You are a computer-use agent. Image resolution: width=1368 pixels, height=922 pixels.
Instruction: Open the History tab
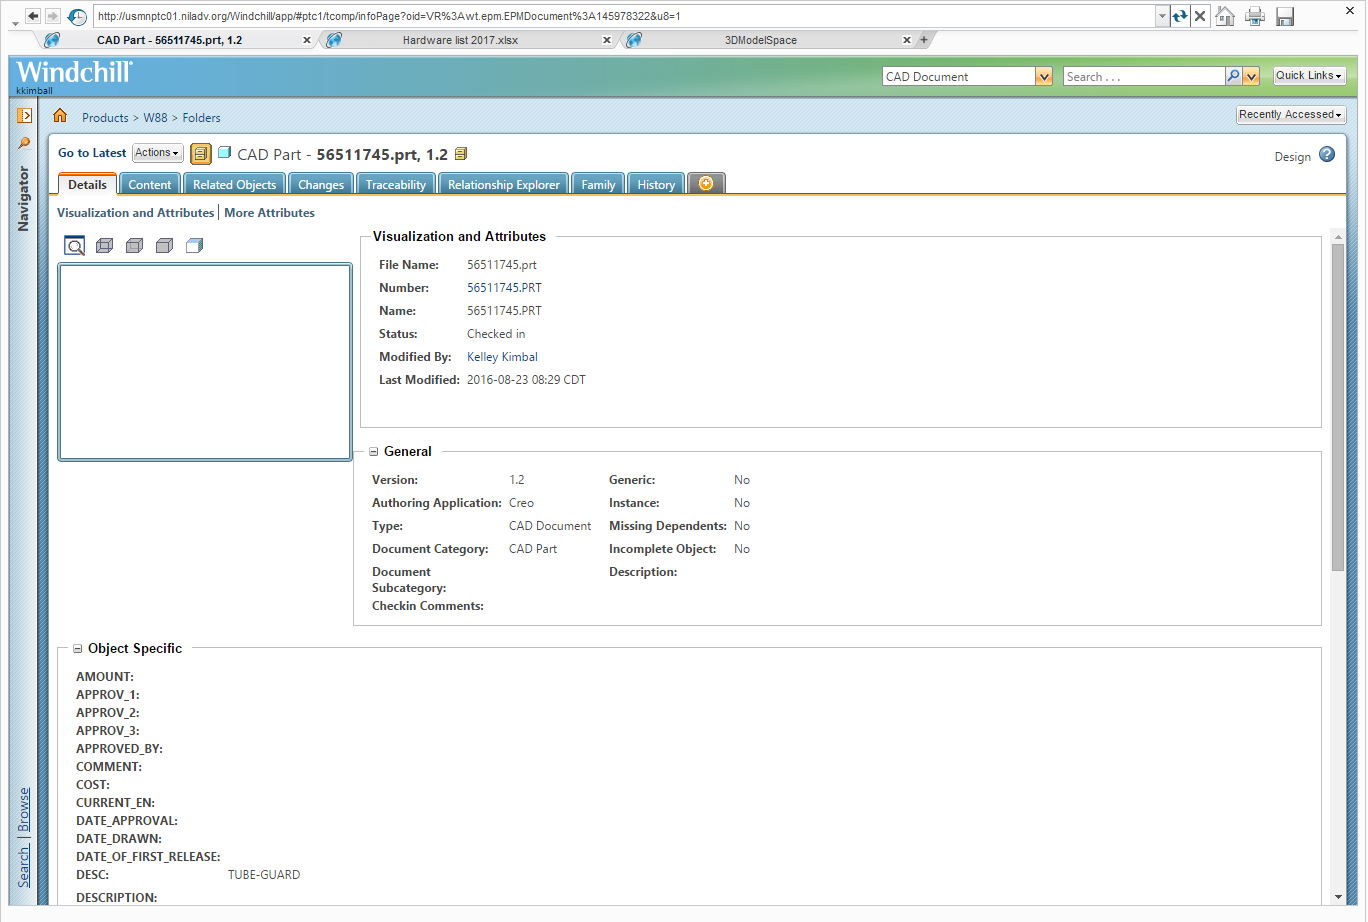[x=657, y=184]
